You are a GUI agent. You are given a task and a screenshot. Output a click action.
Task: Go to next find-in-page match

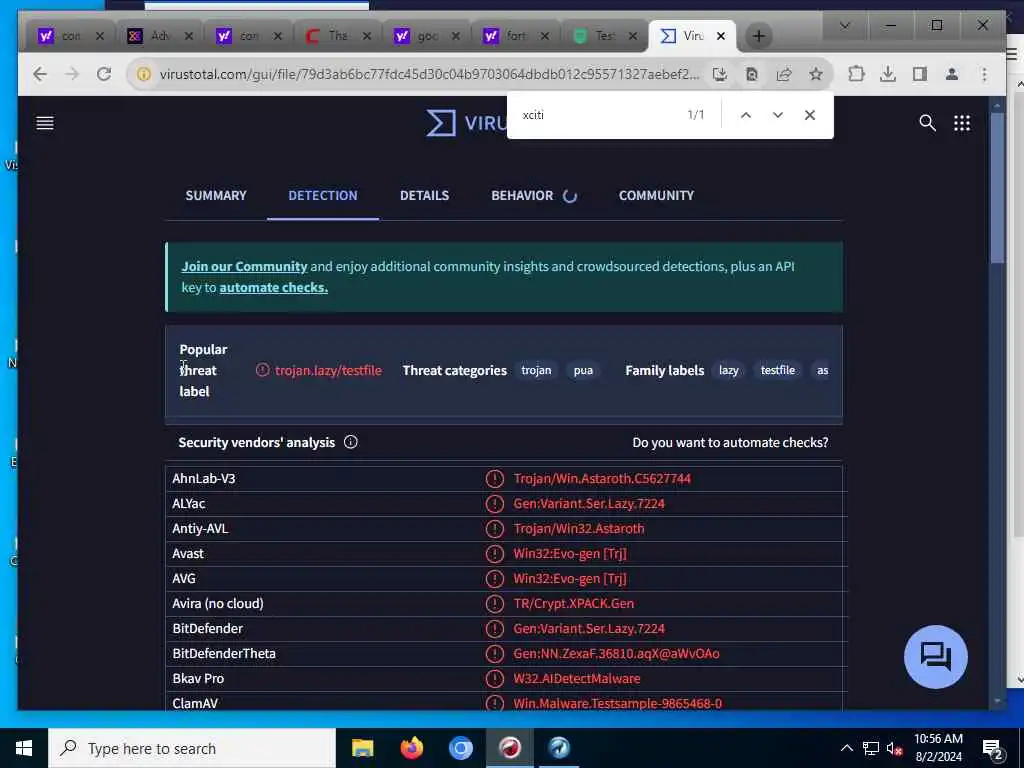pyautogui.click(x=777, y=115)
